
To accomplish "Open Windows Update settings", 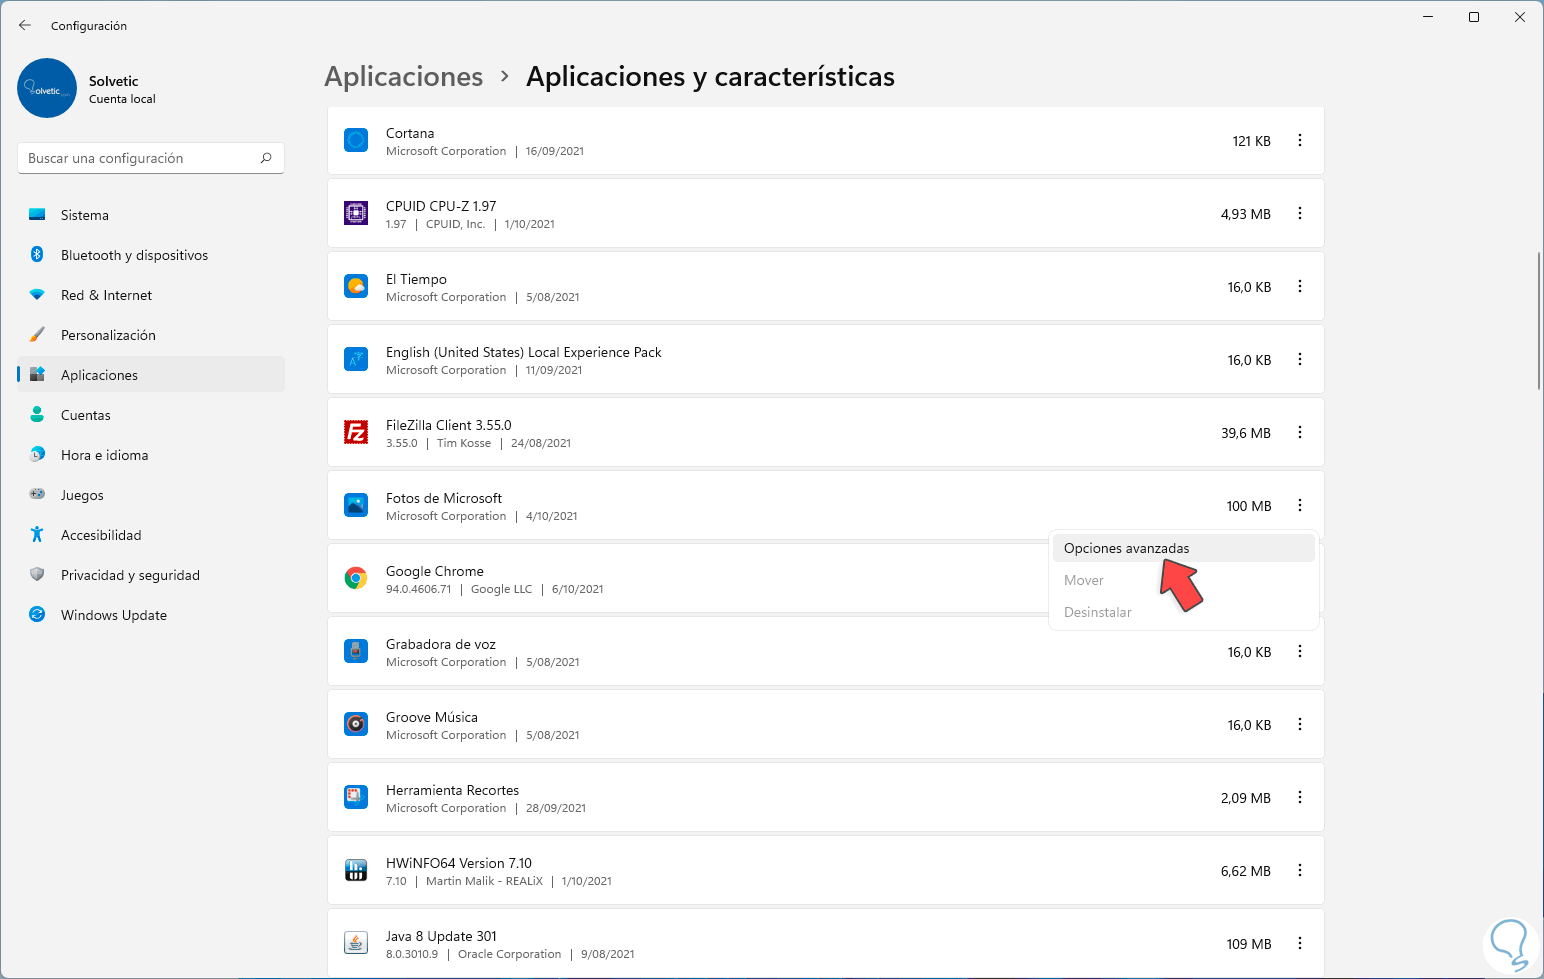I will coord(151,615).
